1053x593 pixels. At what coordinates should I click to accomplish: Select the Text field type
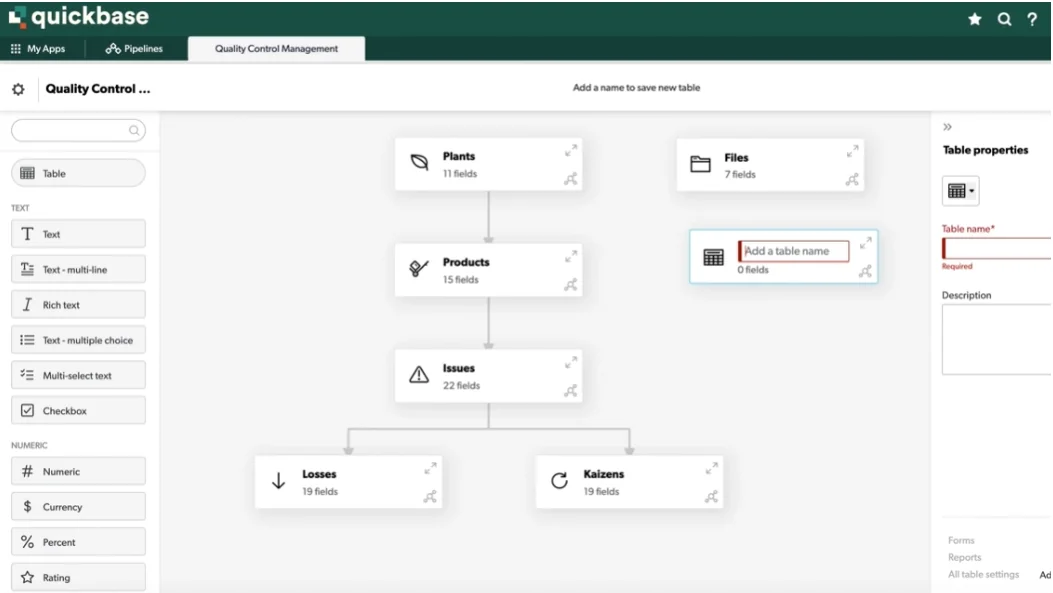(78, 234)
